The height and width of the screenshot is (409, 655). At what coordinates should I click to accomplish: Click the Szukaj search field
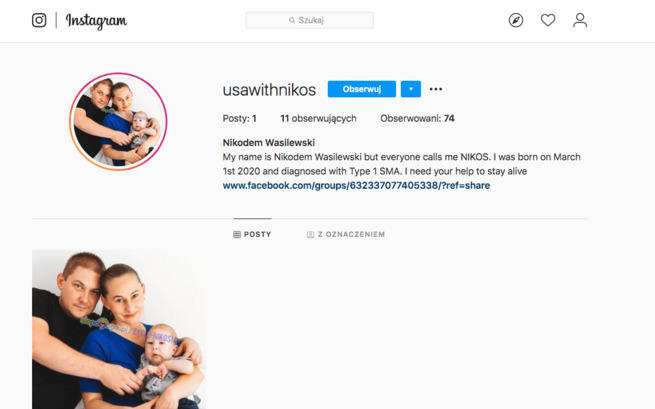[310, 20]
